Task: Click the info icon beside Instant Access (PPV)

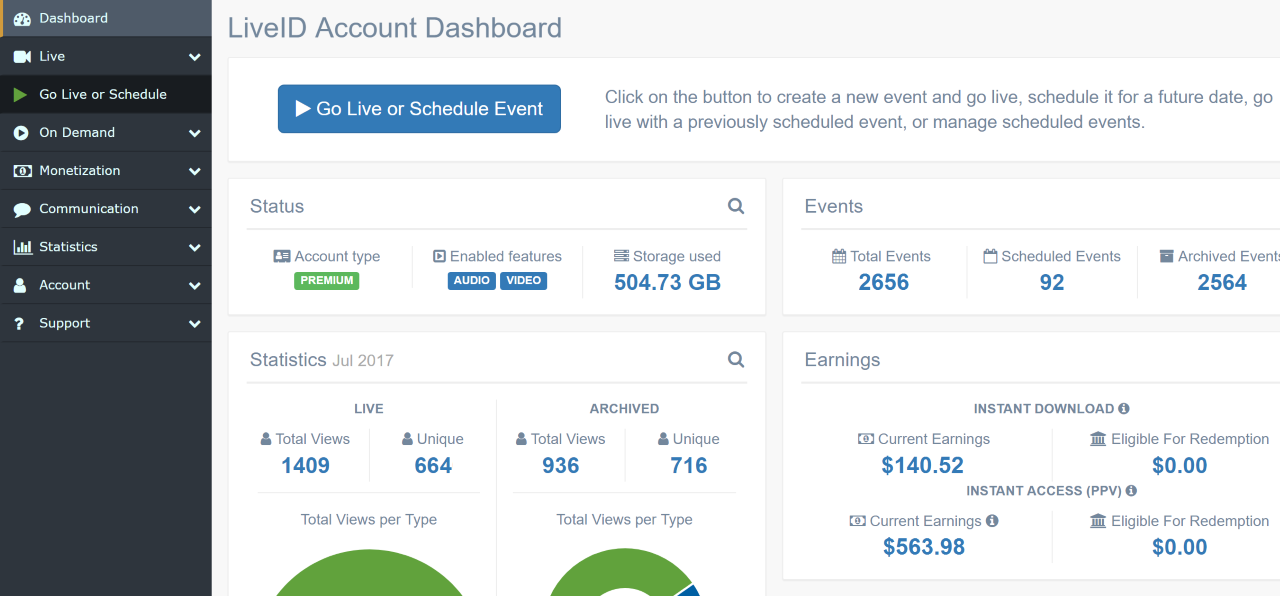Action: tap(1131, 491)
